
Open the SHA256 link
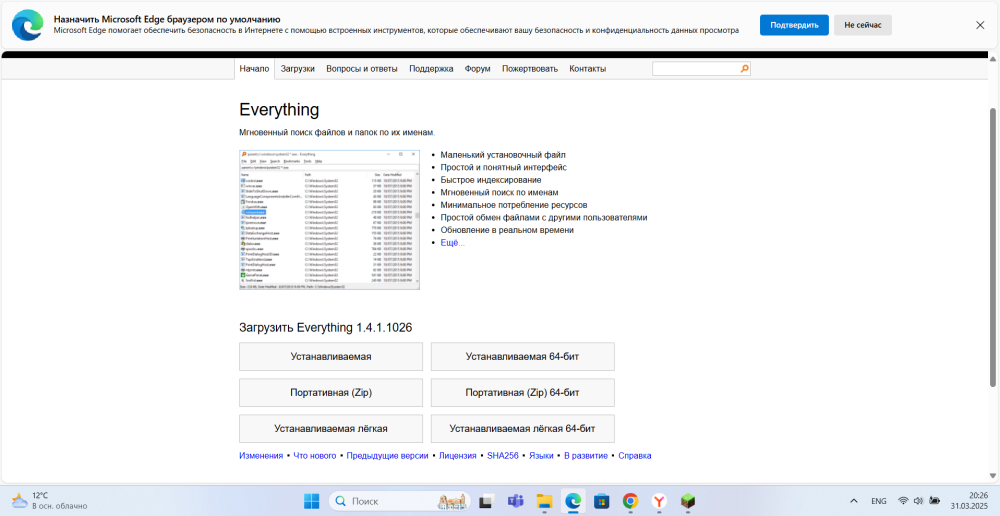coord(503,456)
